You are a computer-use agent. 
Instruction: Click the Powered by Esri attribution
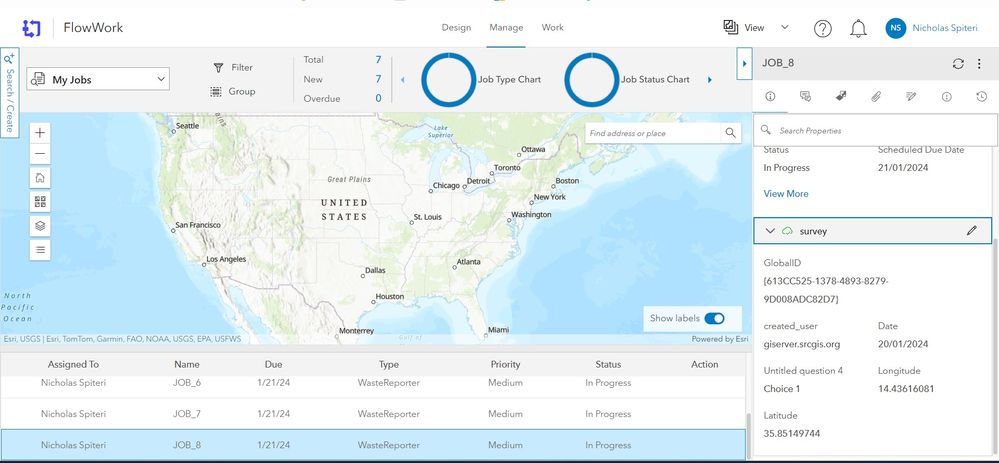(x=719, y=339)
